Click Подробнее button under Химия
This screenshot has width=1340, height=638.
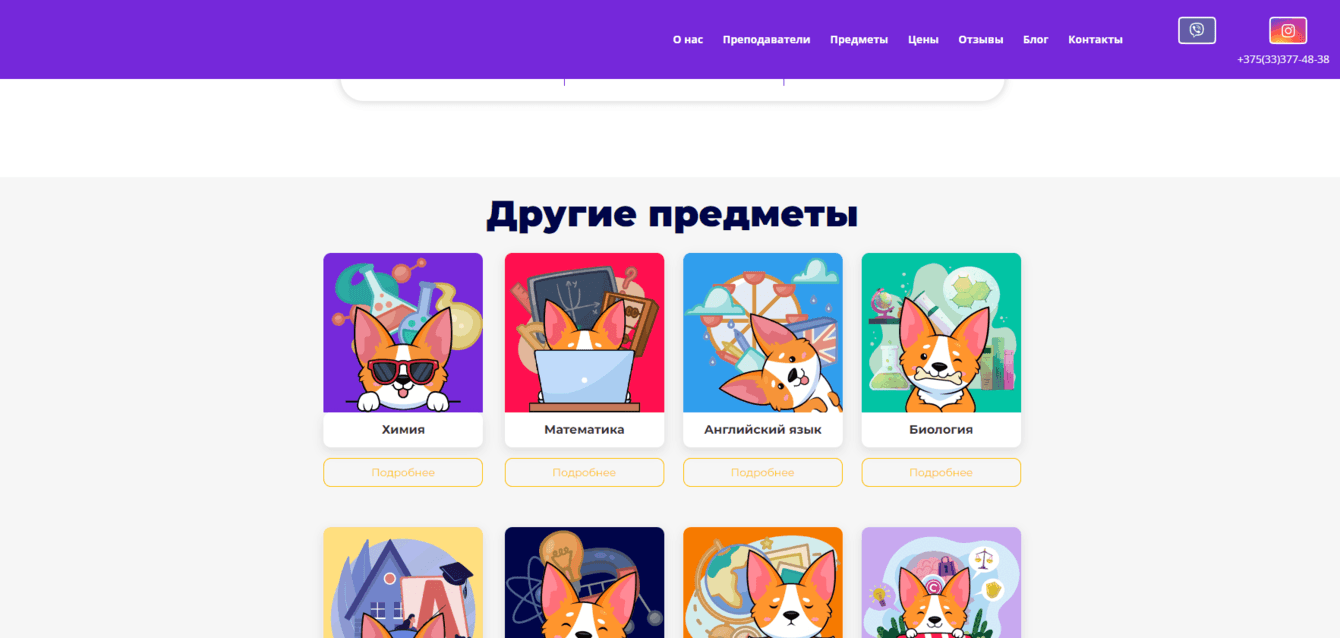(x=403, y=472)
